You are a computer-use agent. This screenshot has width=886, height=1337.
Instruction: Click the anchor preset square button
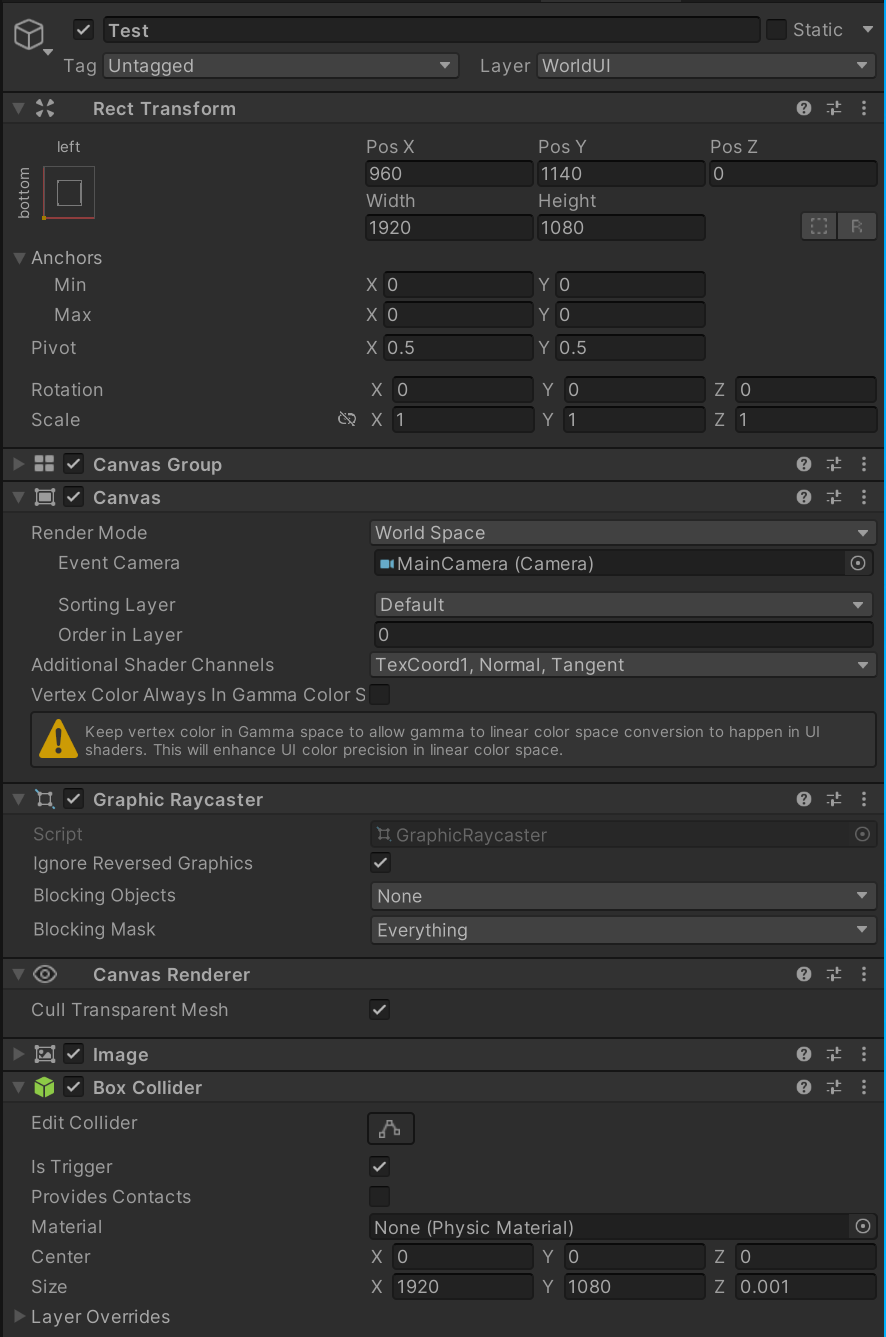68,193
